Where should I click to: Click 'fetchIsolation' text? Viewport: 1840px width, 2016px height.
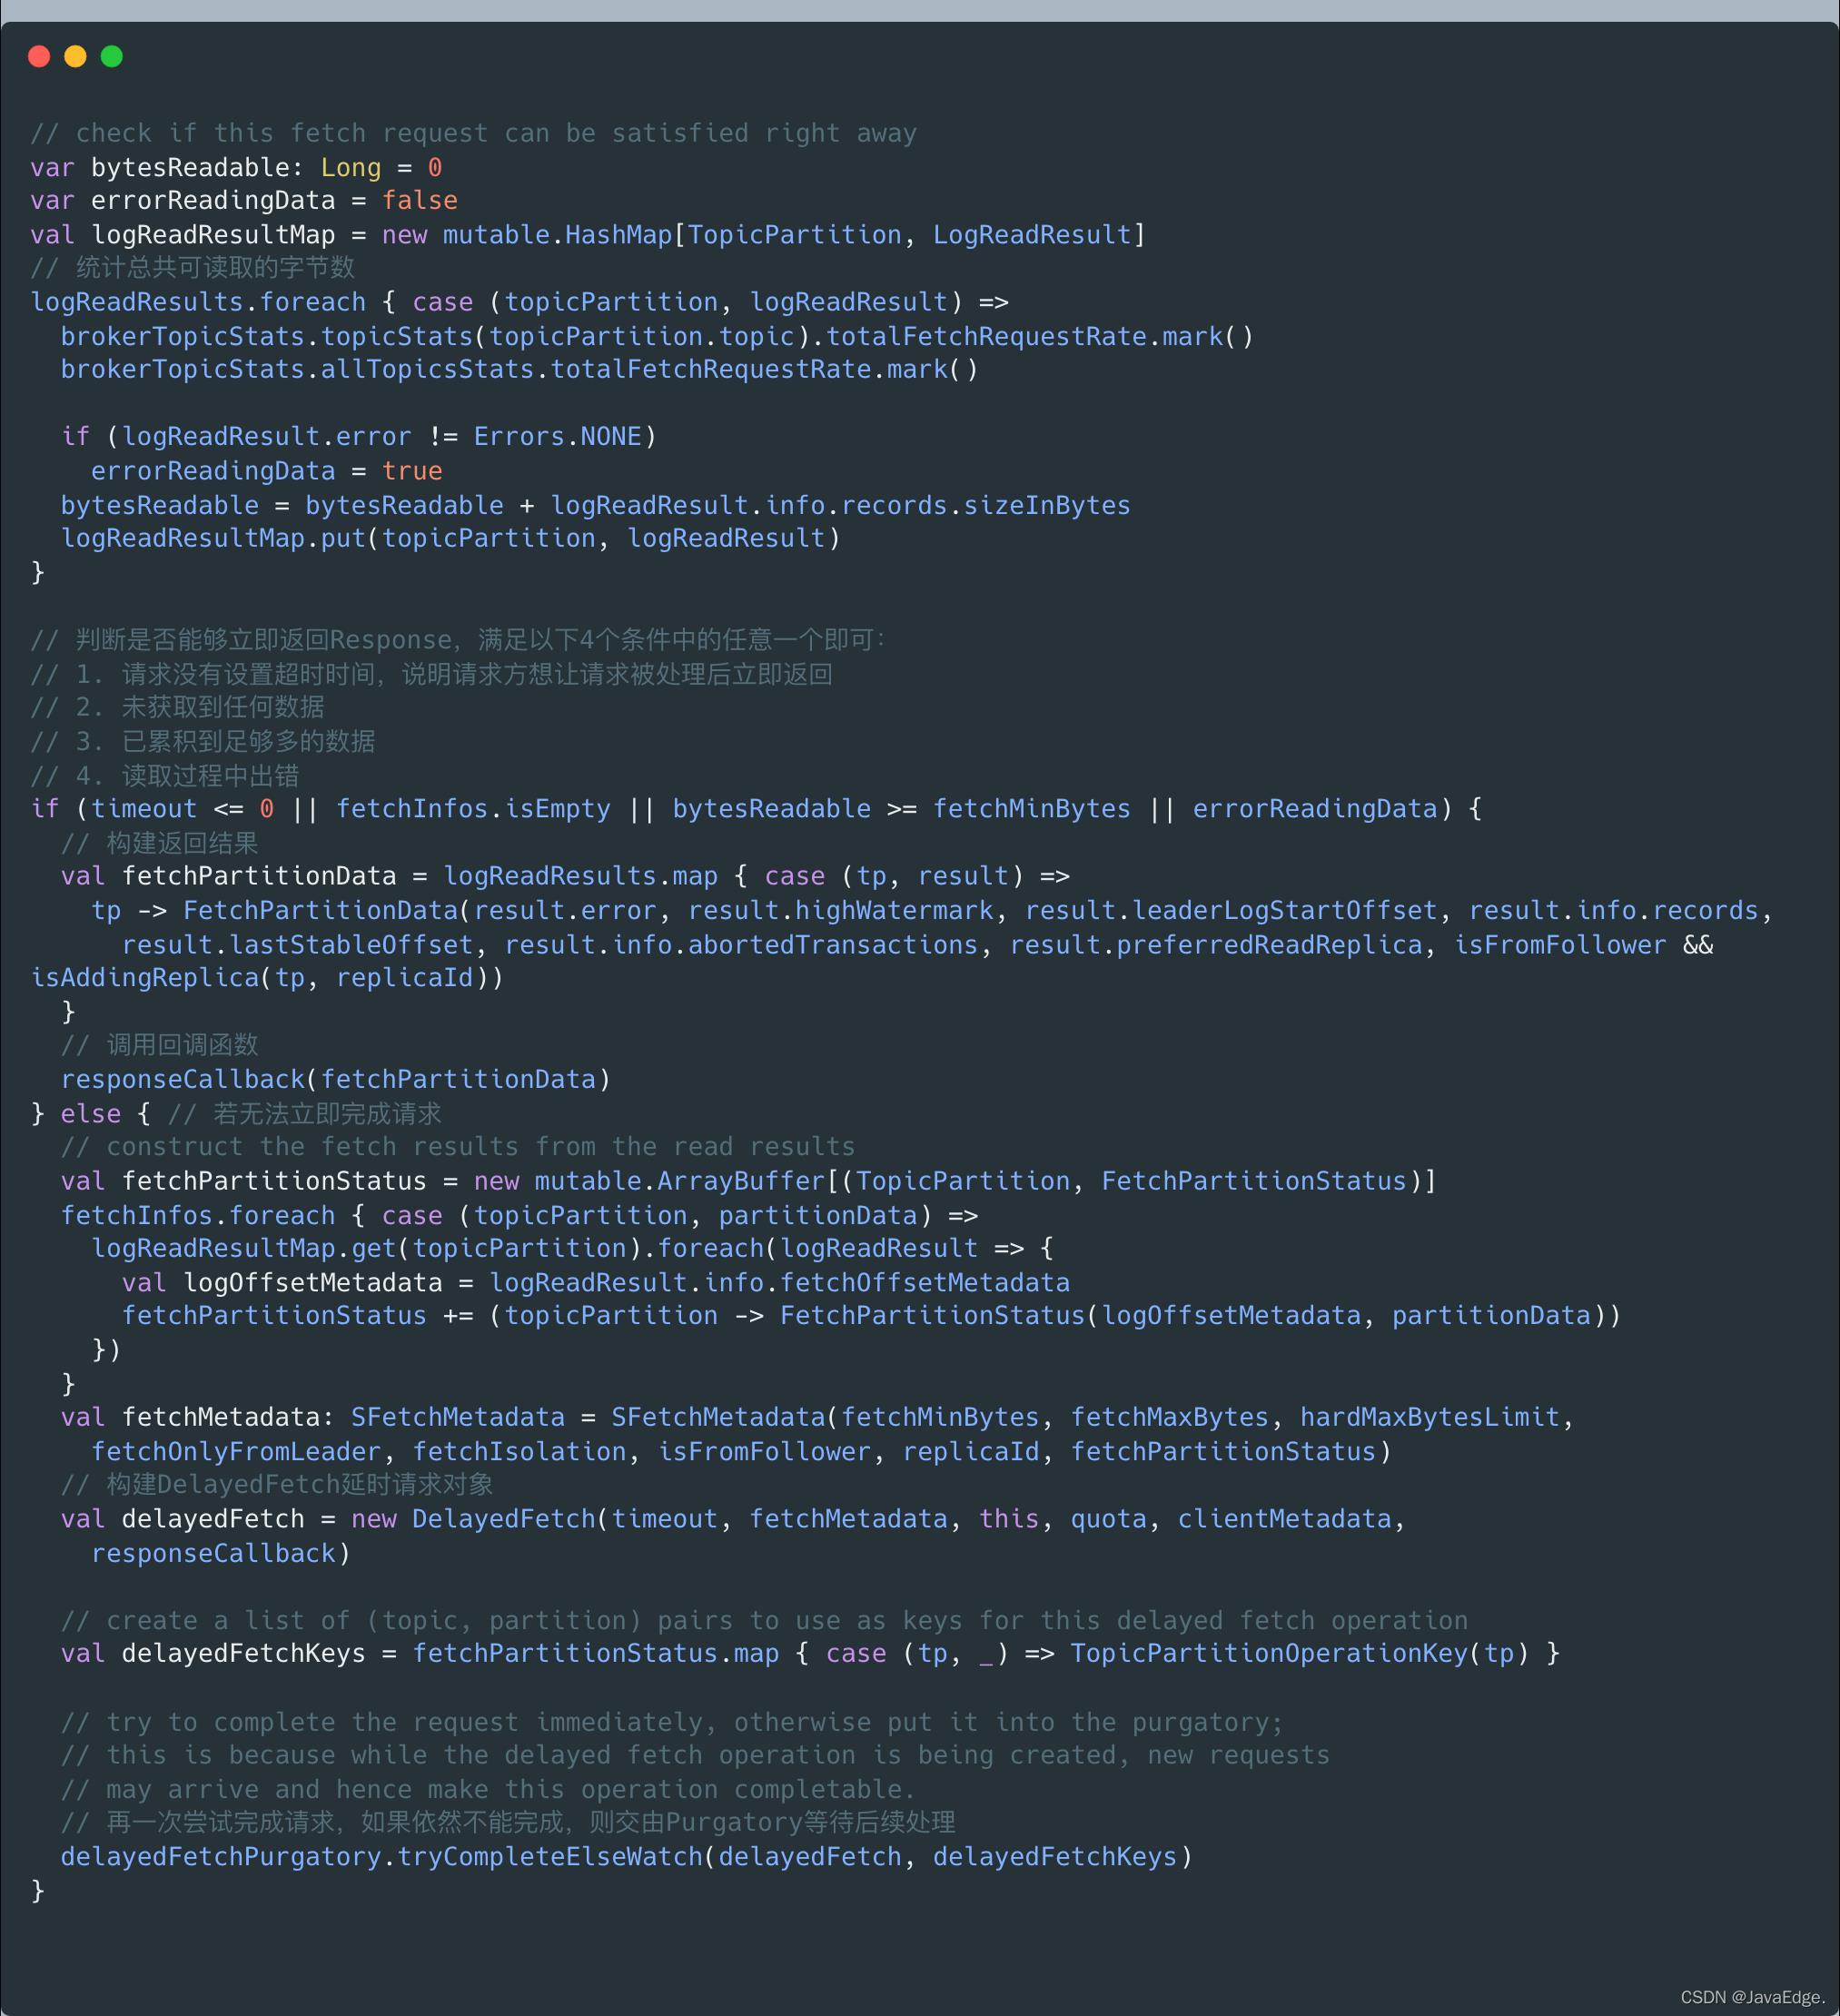pyautogui.click(x=520, y=1452)
